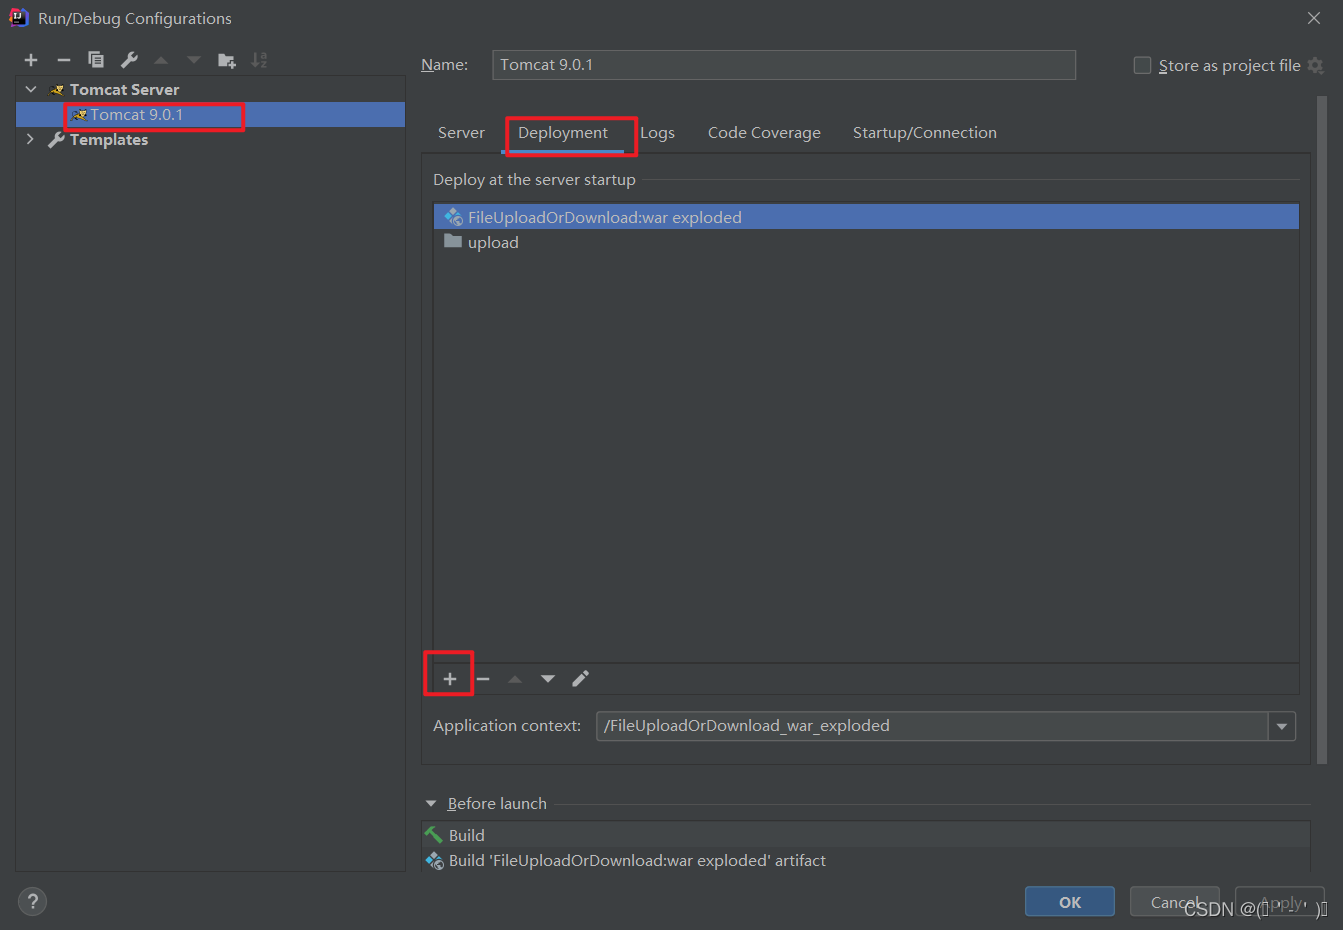The image size is (1343, 930).
Task: Click the Name input field
Action: (784, 65)
